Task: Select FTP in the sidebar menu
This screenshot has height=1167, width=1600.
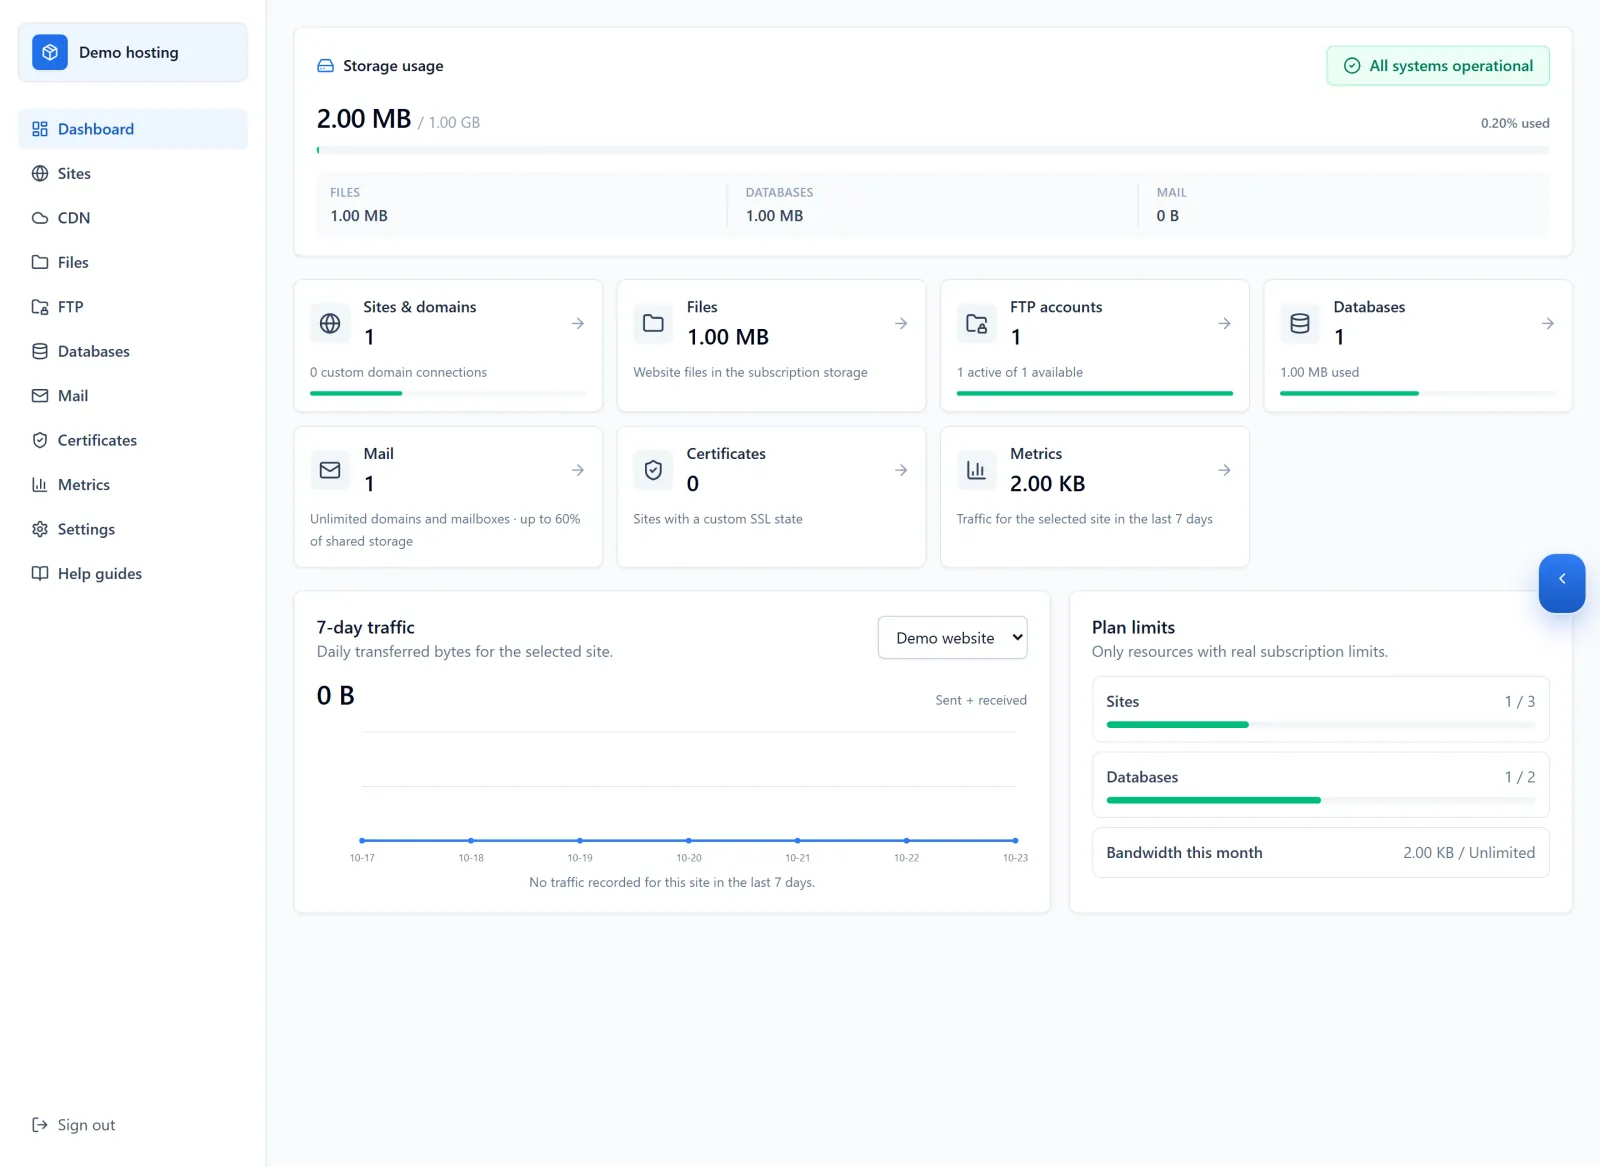Action: click(133, 307)
